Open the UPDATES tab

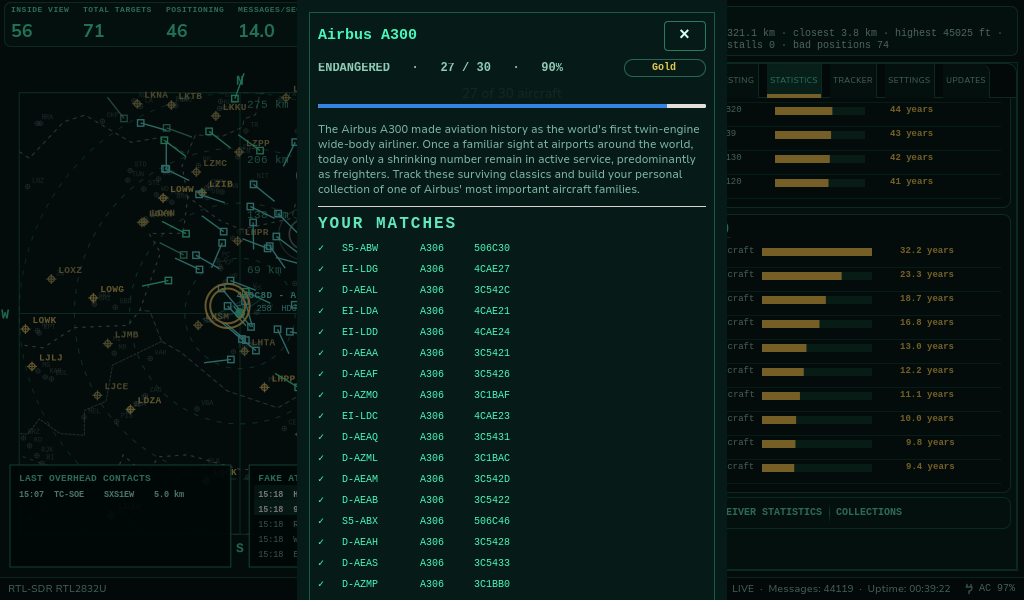(x=965, y=80)
